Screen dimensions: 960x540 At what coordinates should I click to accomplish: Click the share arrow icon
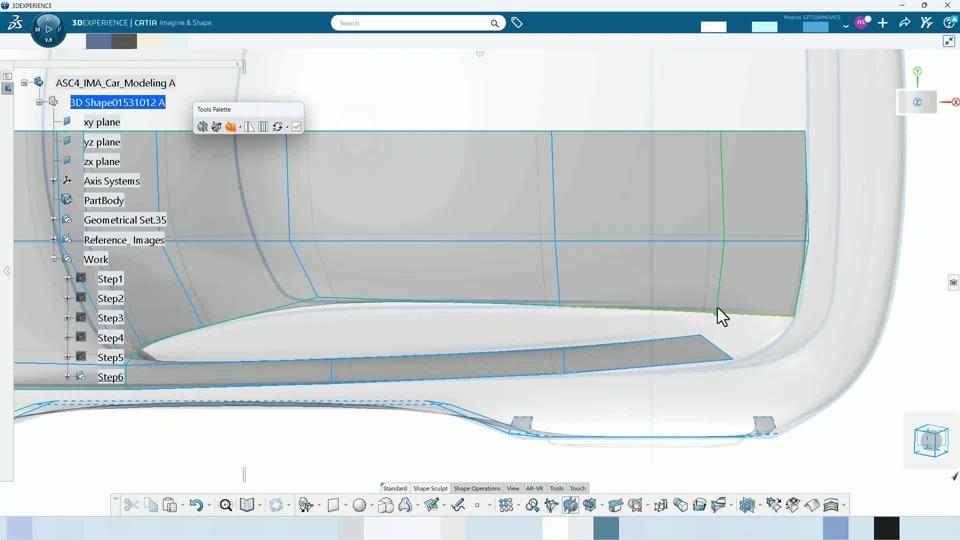904,23
